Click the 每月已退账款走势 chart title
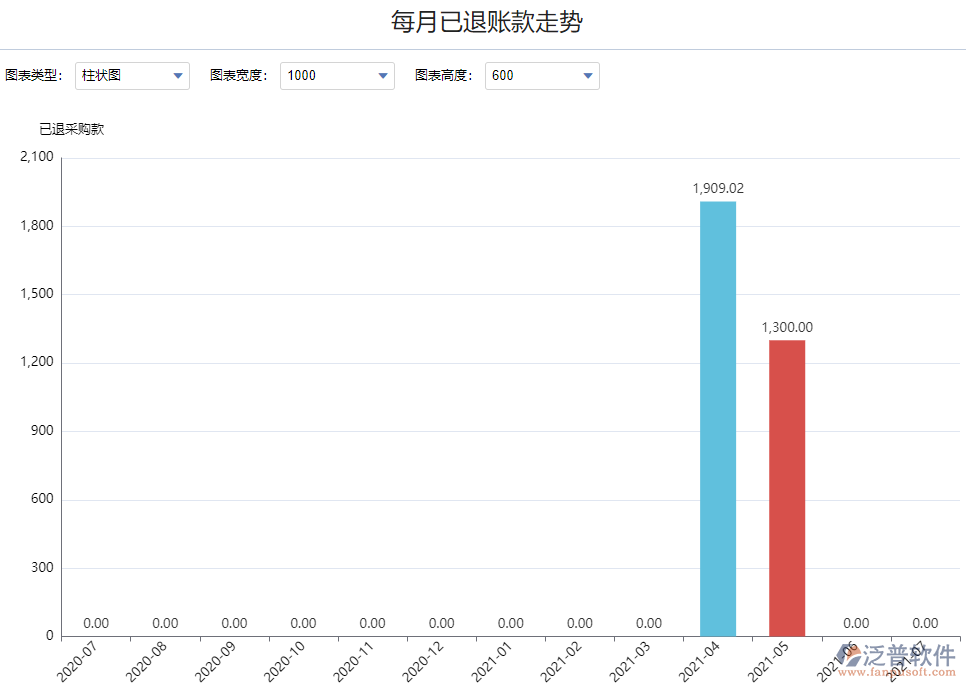The image size is (966, 688). click(483, 20)
